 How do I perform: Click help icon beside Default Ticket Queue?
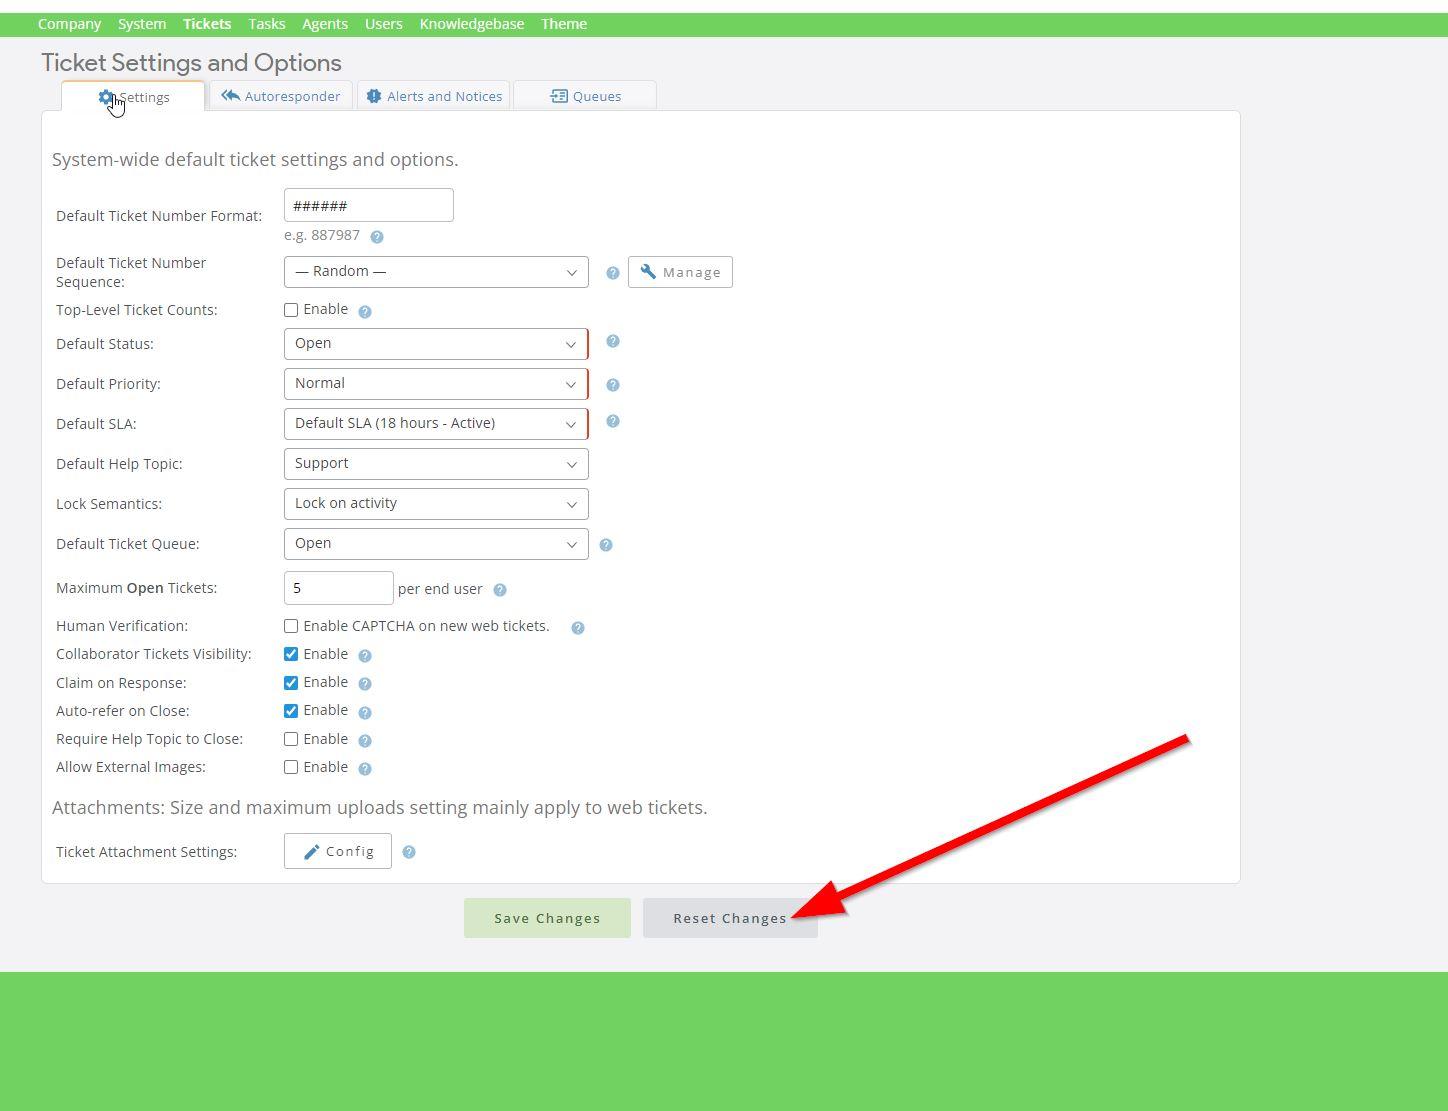tap(605, 545)
